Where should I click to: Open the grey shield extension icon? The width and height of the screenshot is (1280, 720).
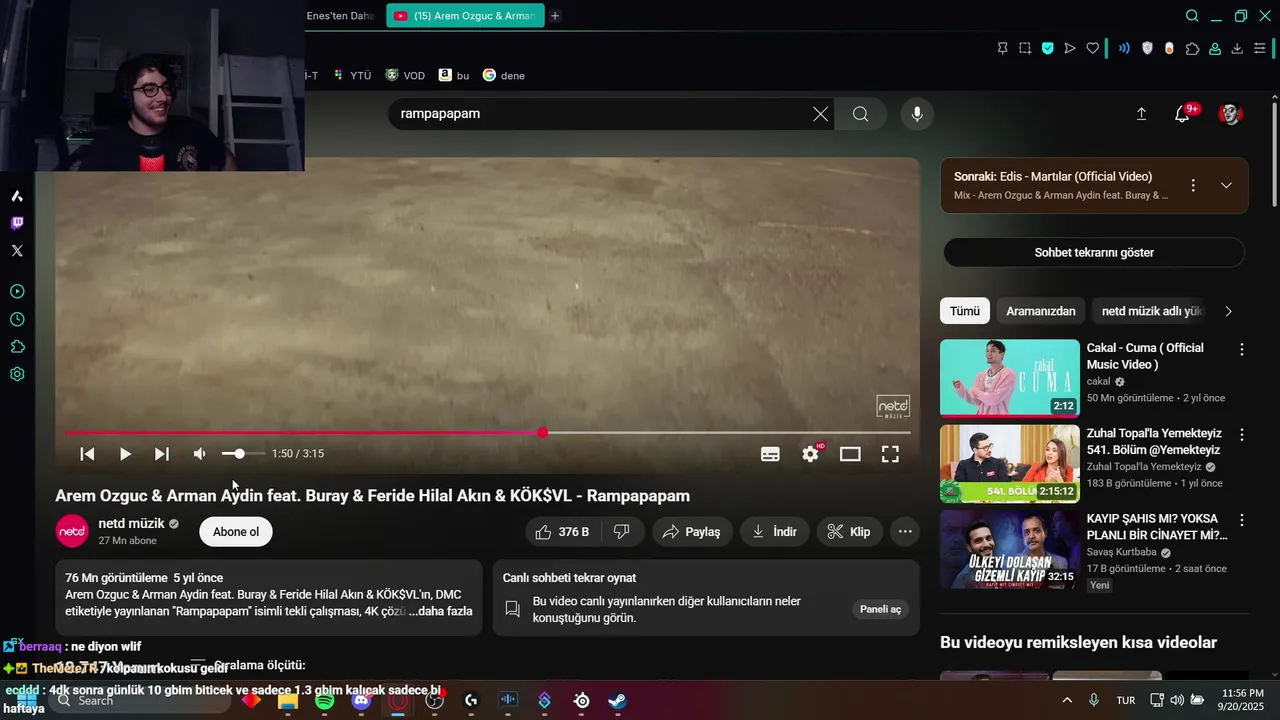(1147, 48)
